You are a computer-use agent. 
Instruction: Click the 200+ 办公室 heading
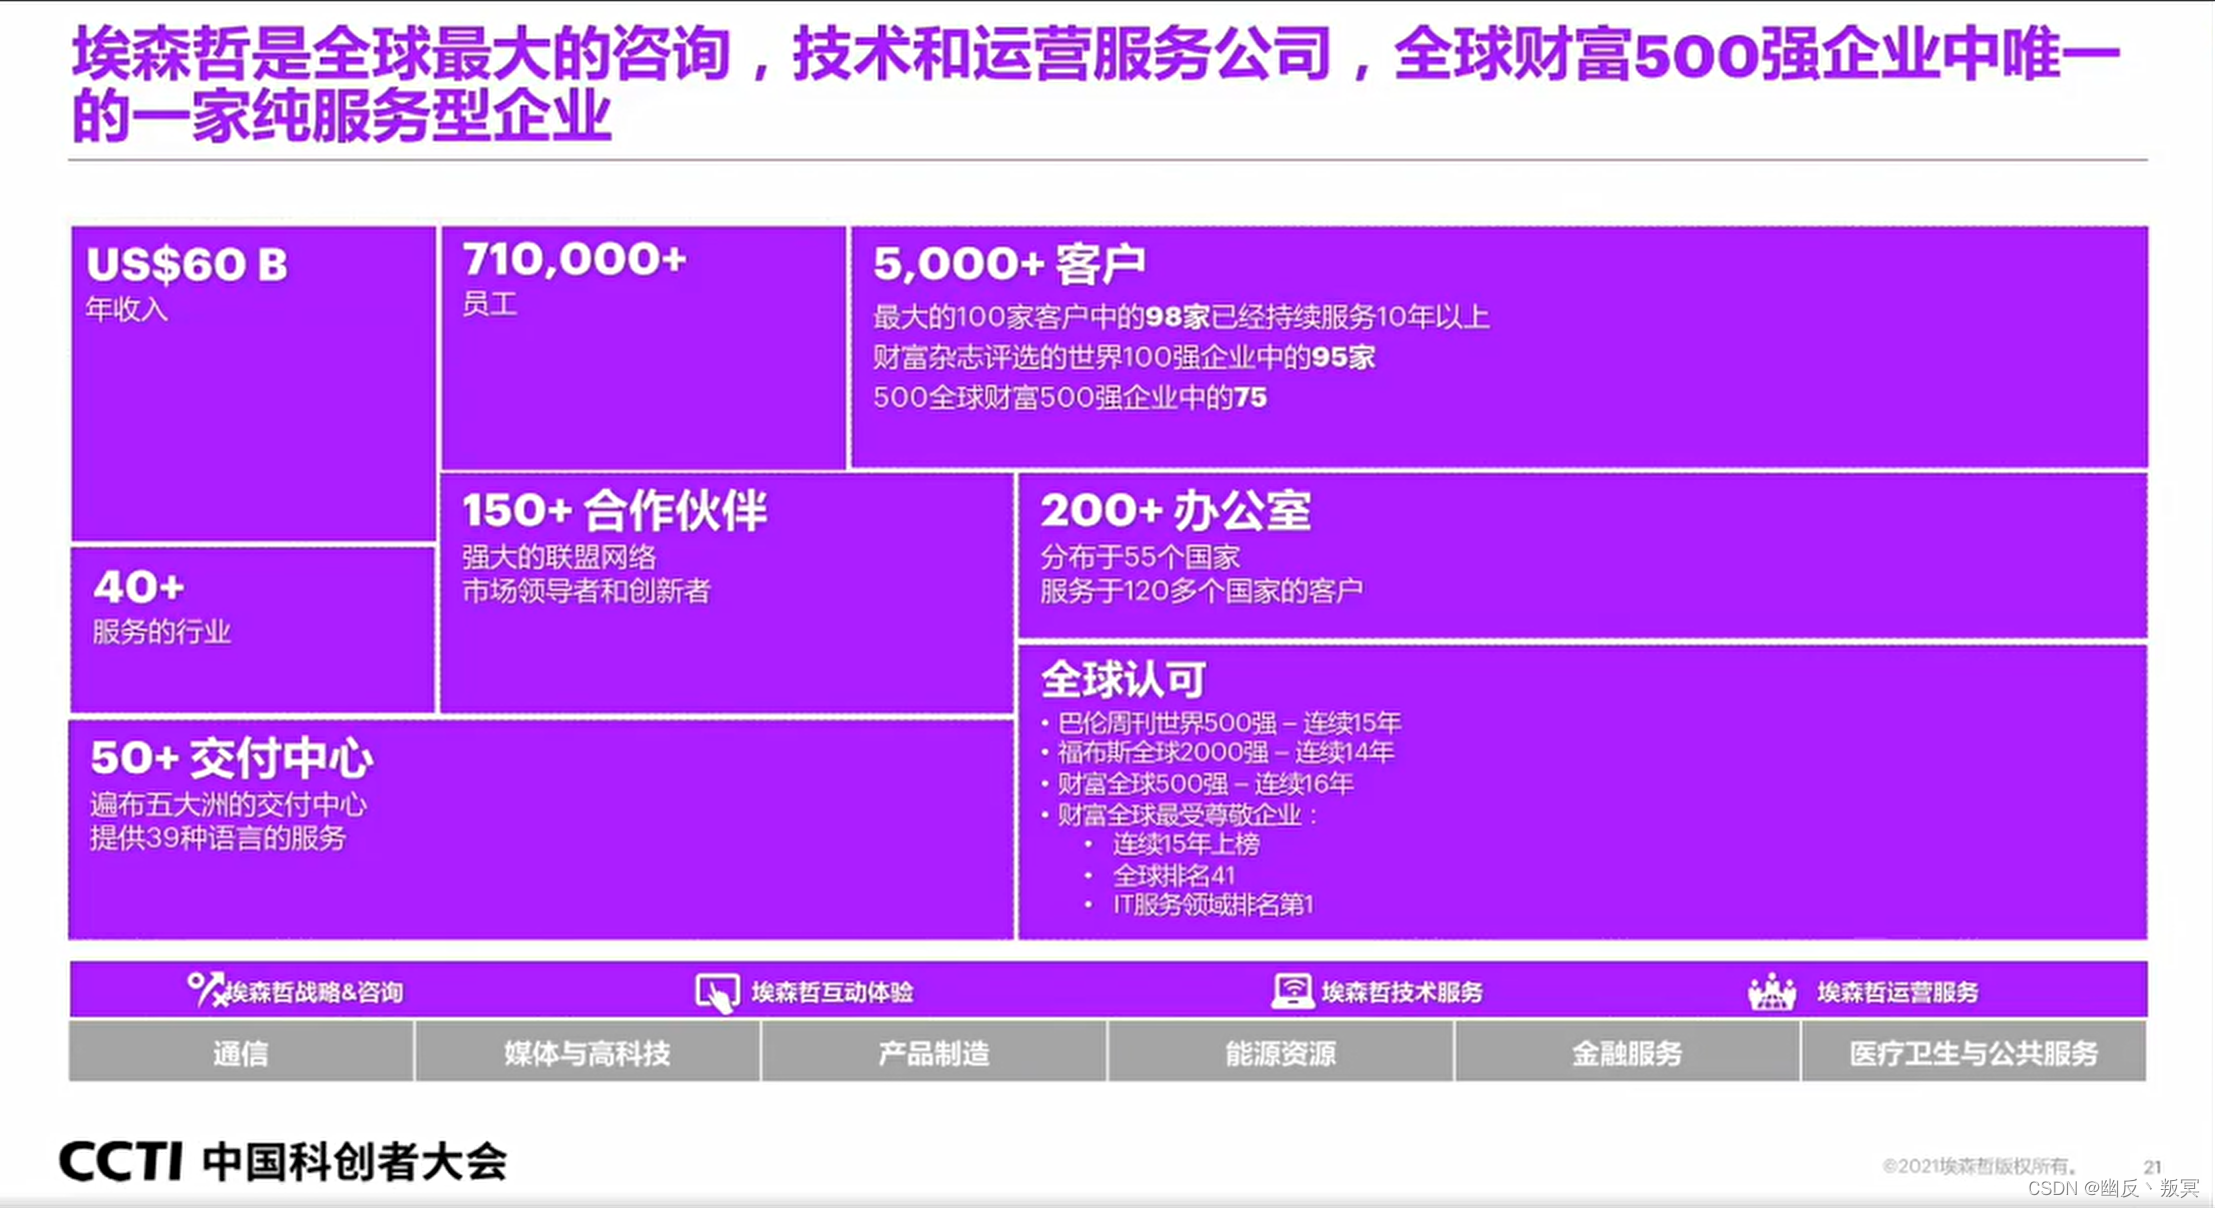click(x=1175, y=510)
